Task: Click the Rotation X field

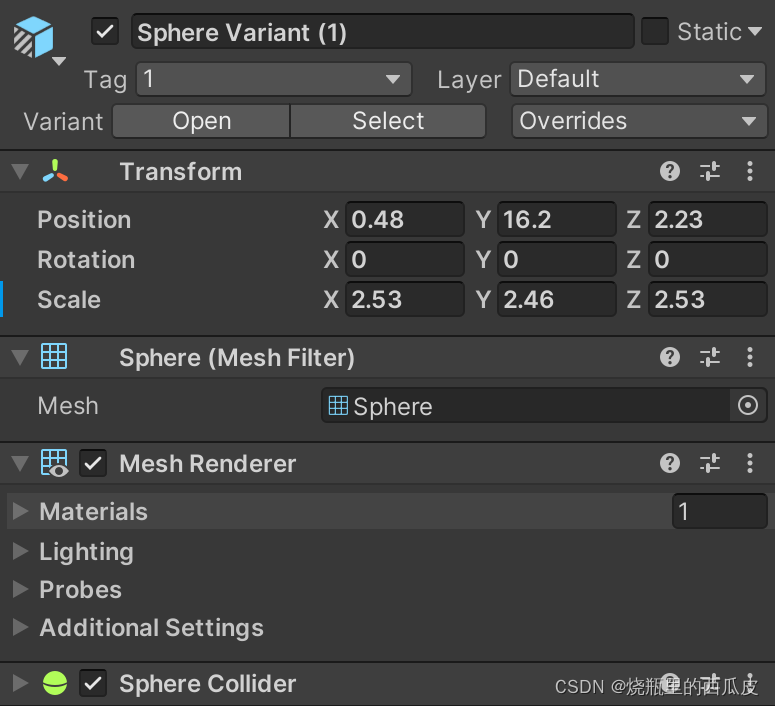Action: (405, 260)
